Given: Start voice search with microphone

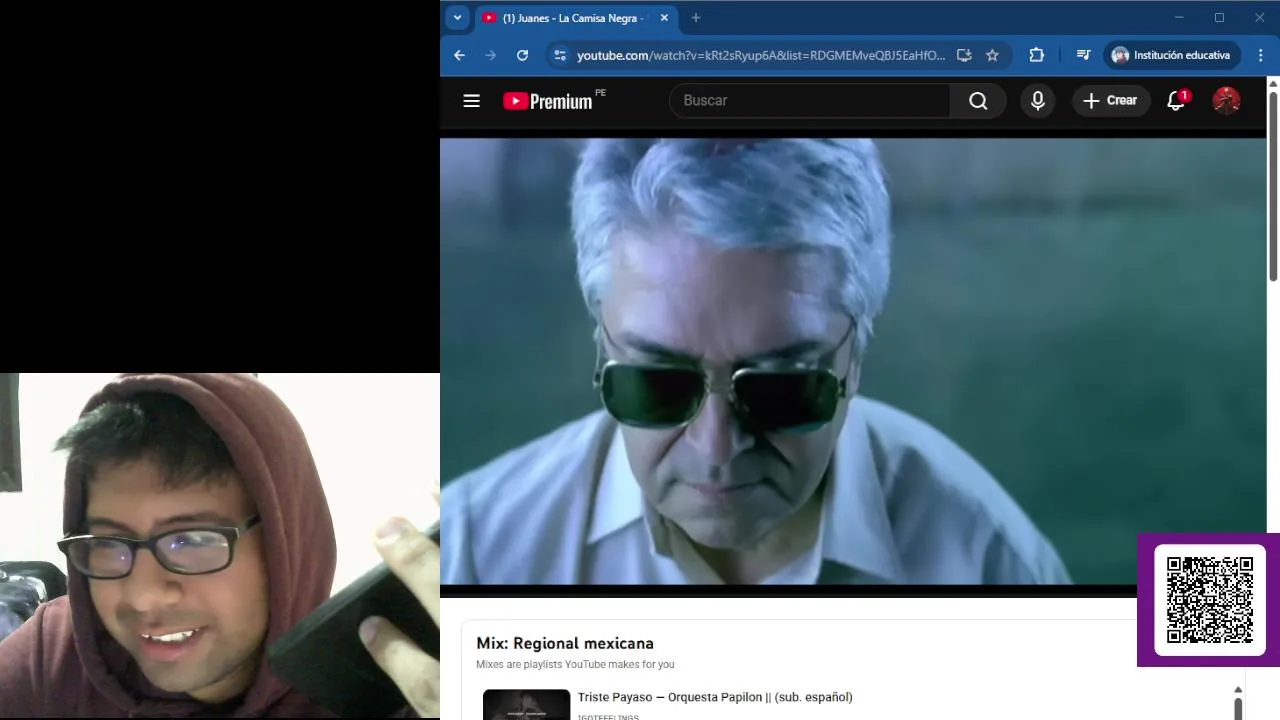Looking at the screenshot, I should click(1038, 100).
